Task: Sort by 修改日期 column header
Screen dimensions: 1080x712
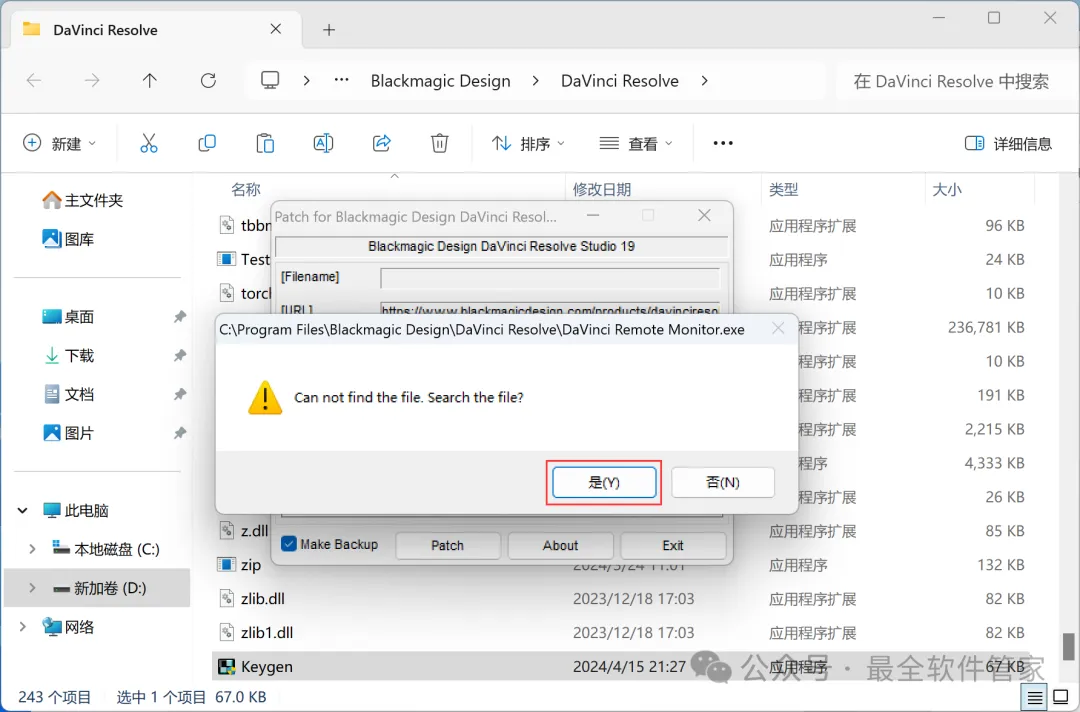Action: click(x=601, y=189)
